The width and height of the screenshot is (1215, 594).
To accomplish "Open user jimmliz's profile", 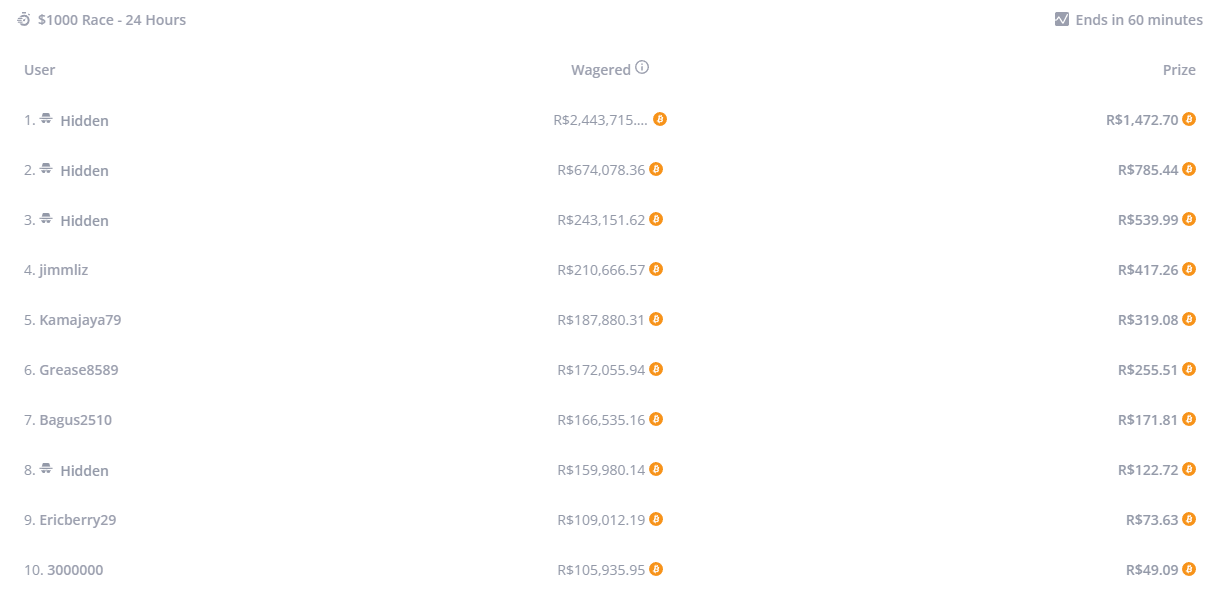I will pyautogui.click(x=64, y=270).
